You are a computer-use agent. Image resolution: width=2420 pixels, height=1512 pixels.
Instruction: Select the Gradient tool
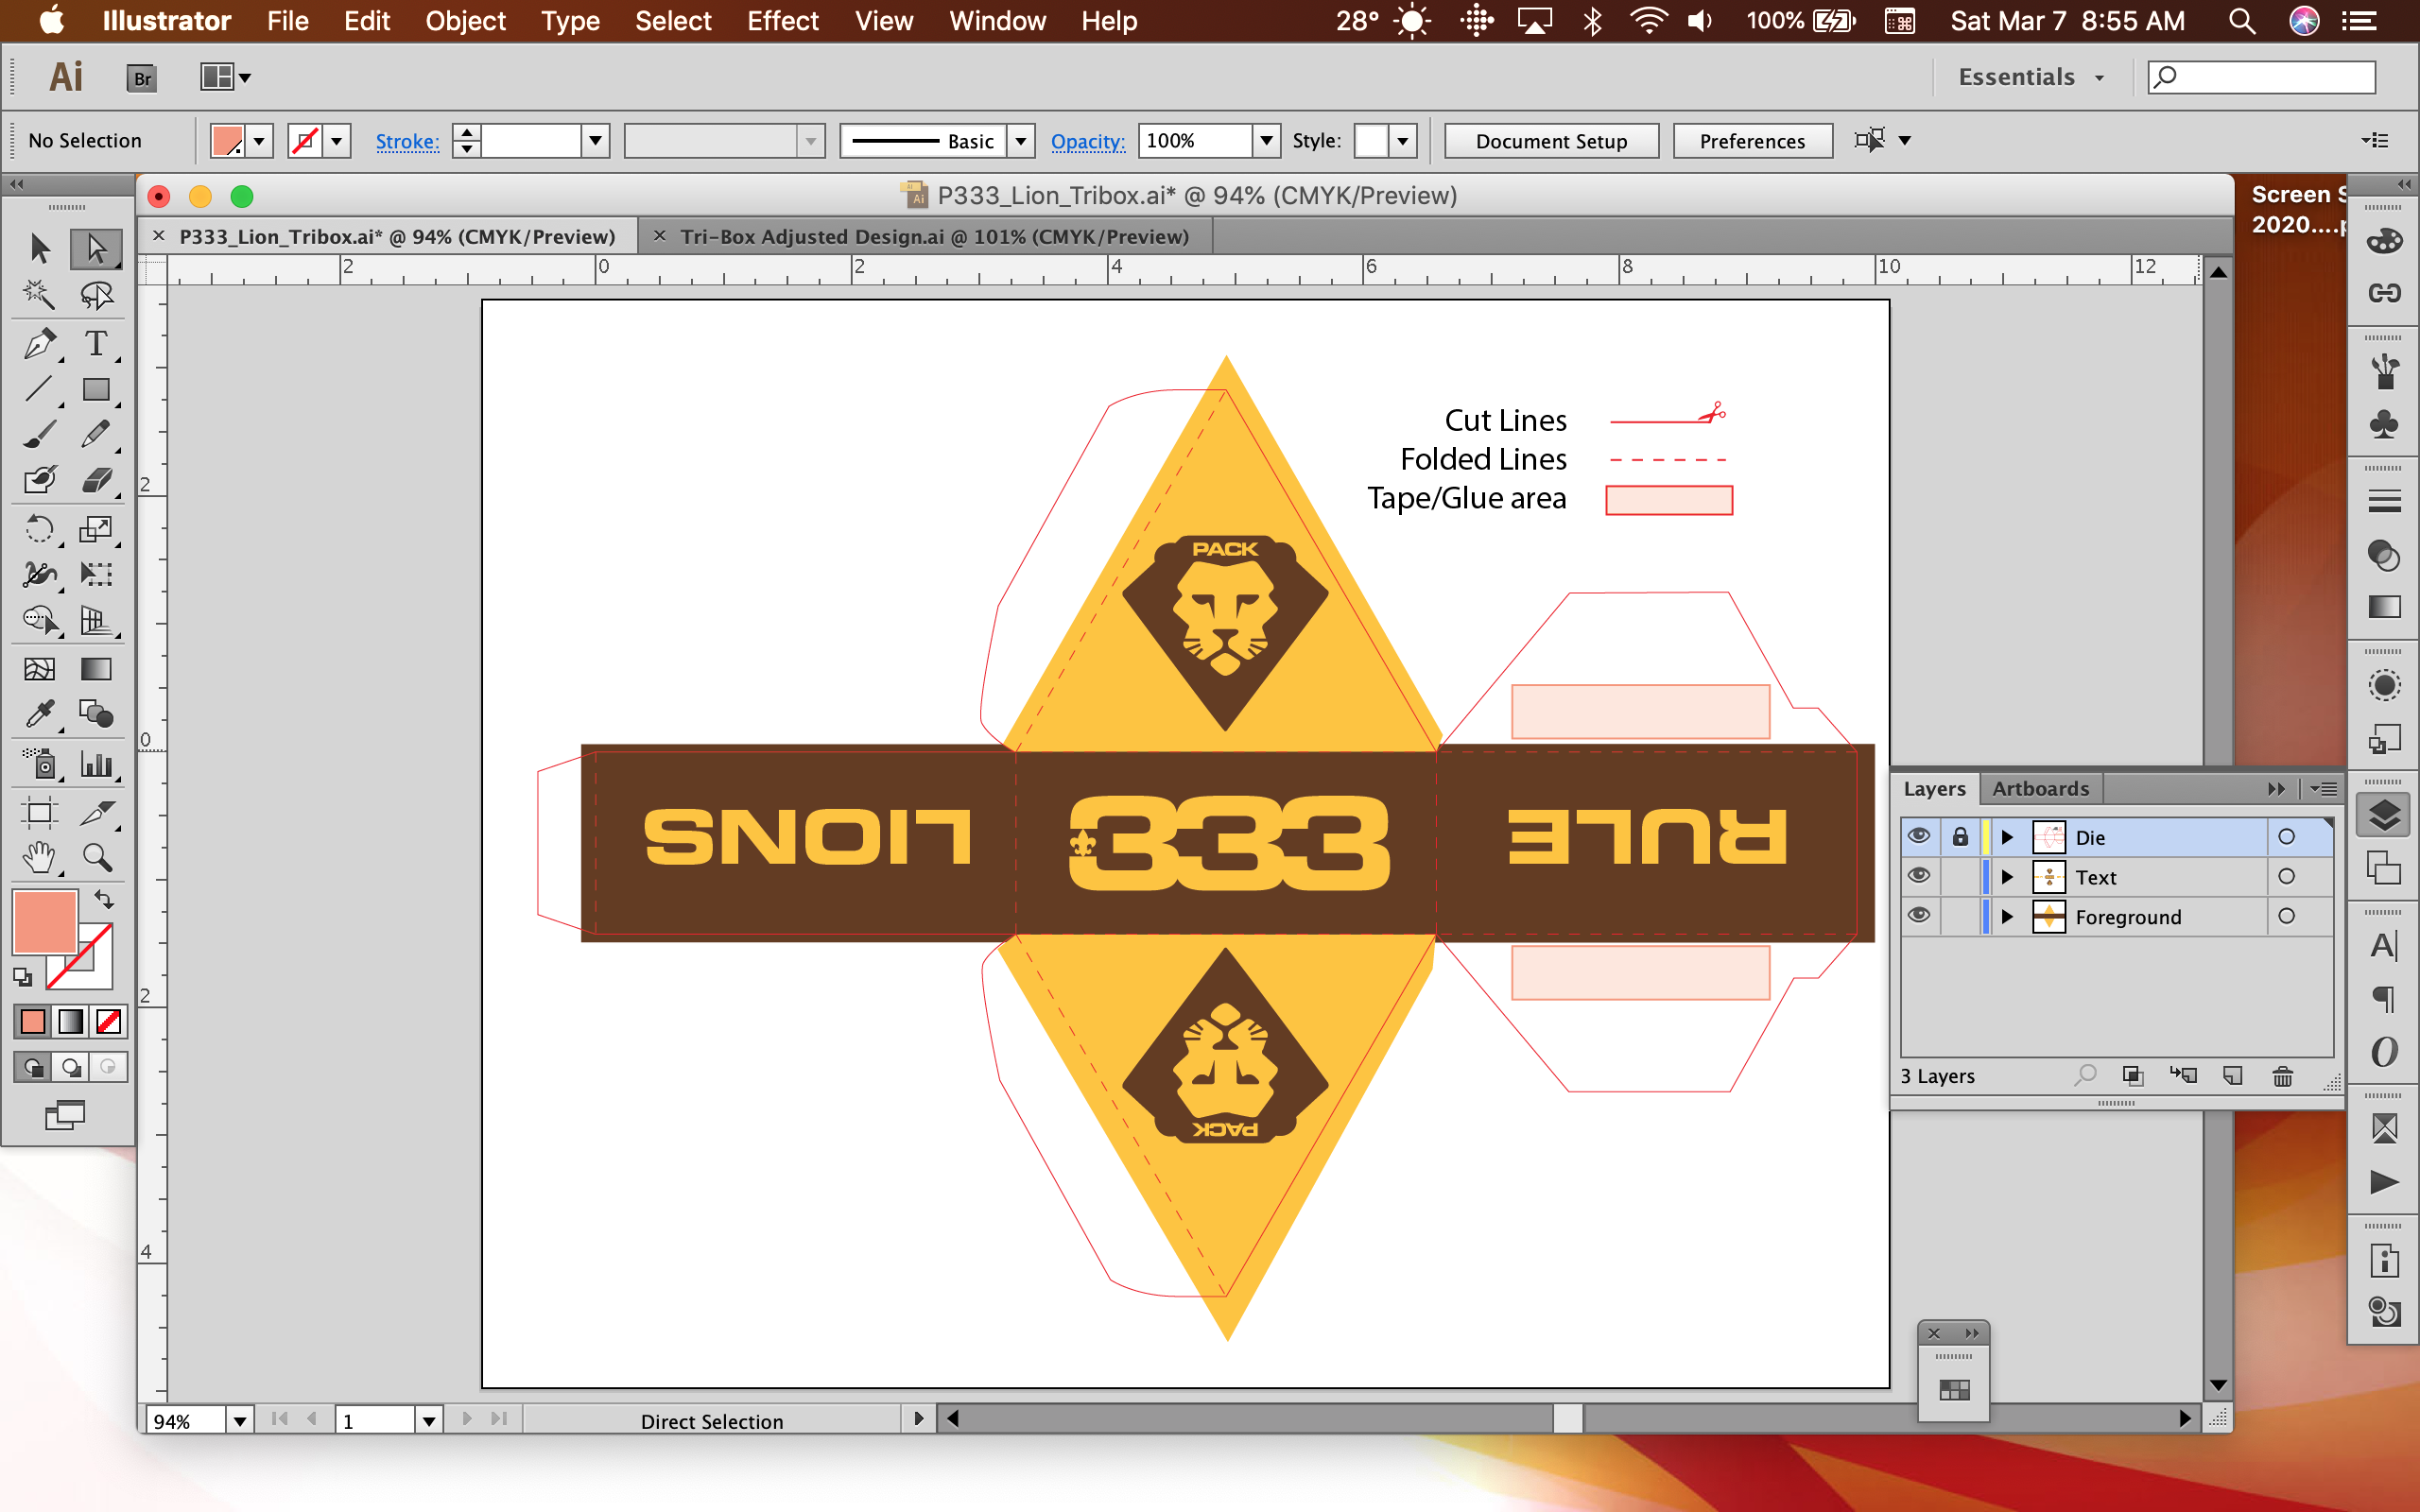[96, 668]
